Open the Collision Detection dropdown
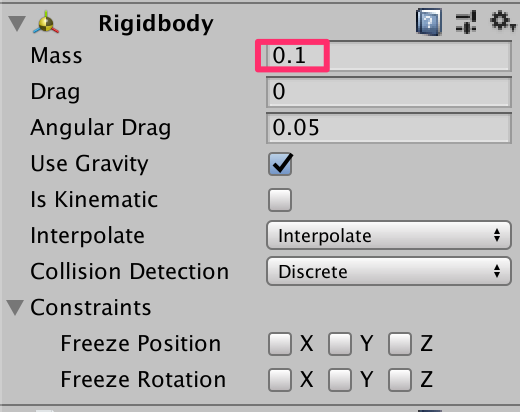The image size is (520, 412). [389, 271]
